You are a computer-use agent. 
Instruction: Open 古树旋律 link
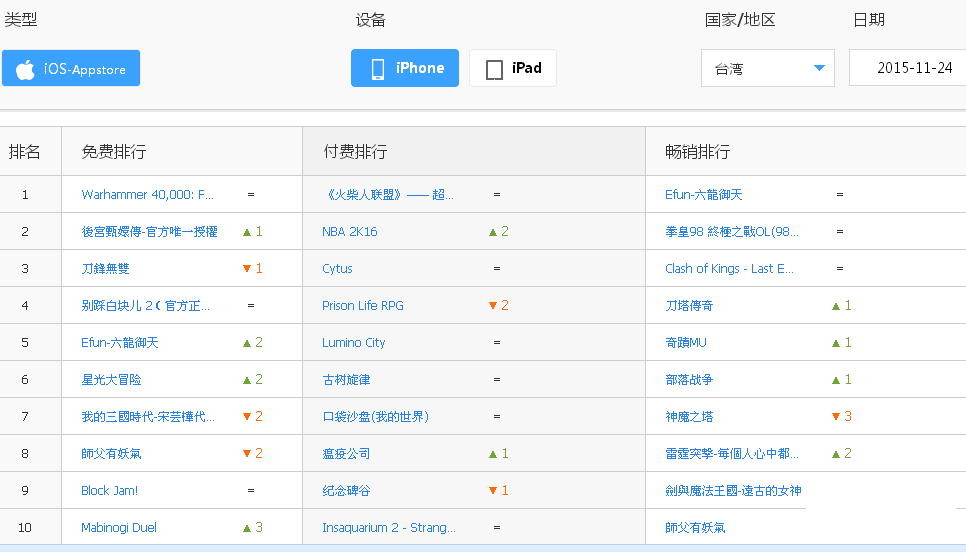click(346, 380)
